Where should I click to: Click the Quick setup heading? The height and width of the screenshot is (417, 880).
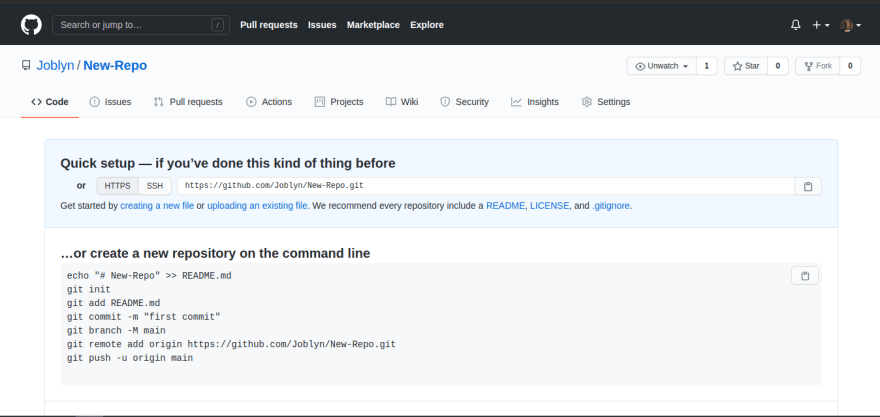[x=228, y=163]
